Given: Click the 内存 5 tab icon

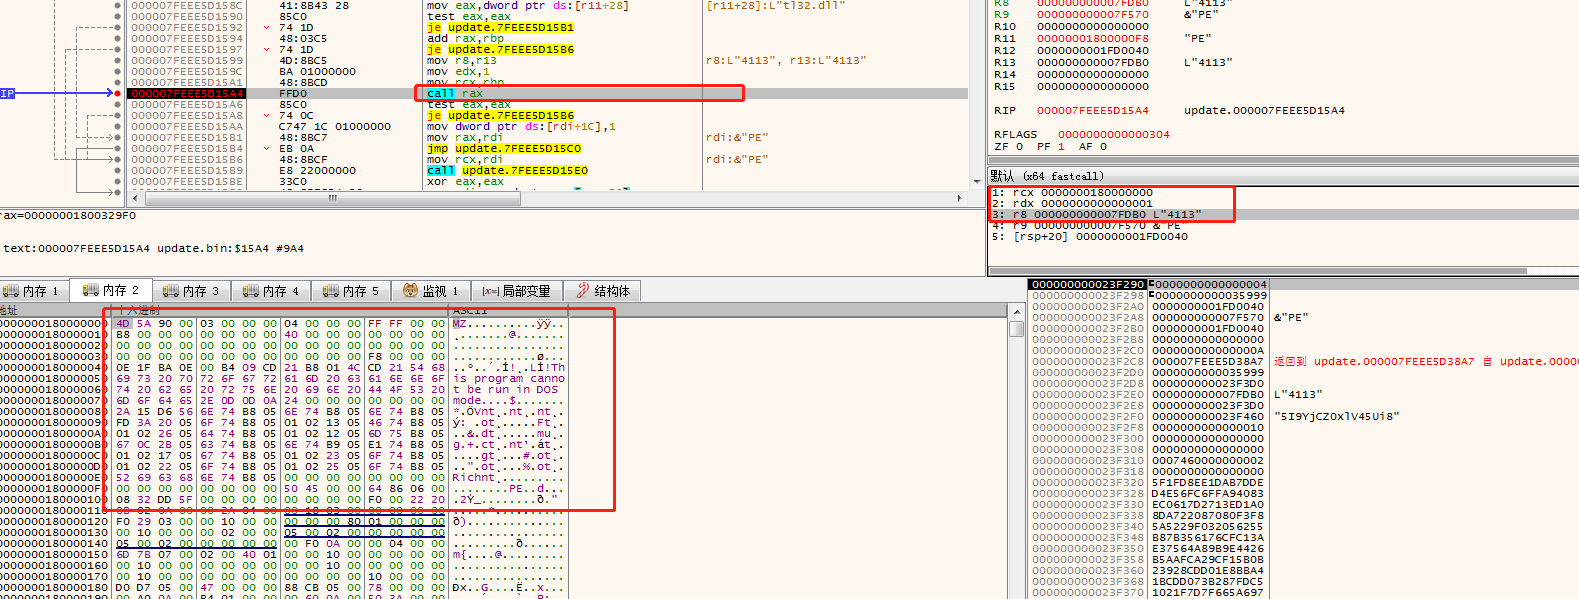Looking at the screenshot, I should coord(331,291).
